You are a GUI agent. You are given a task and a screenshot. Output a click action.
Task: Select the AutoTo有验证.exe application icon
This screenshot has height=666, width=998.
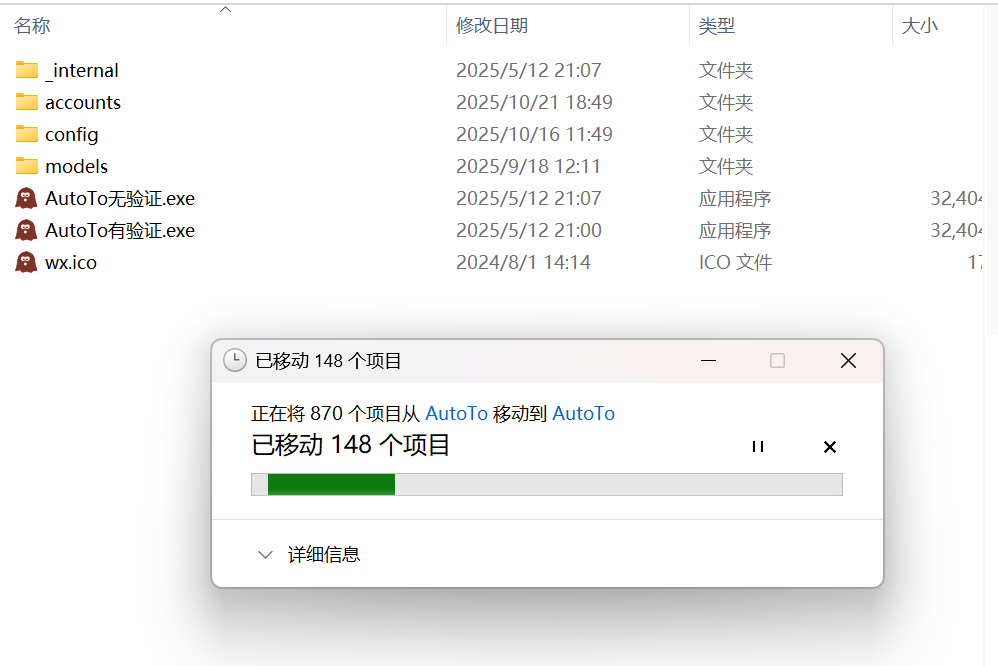pyautogui.click(x=27, y=230)
